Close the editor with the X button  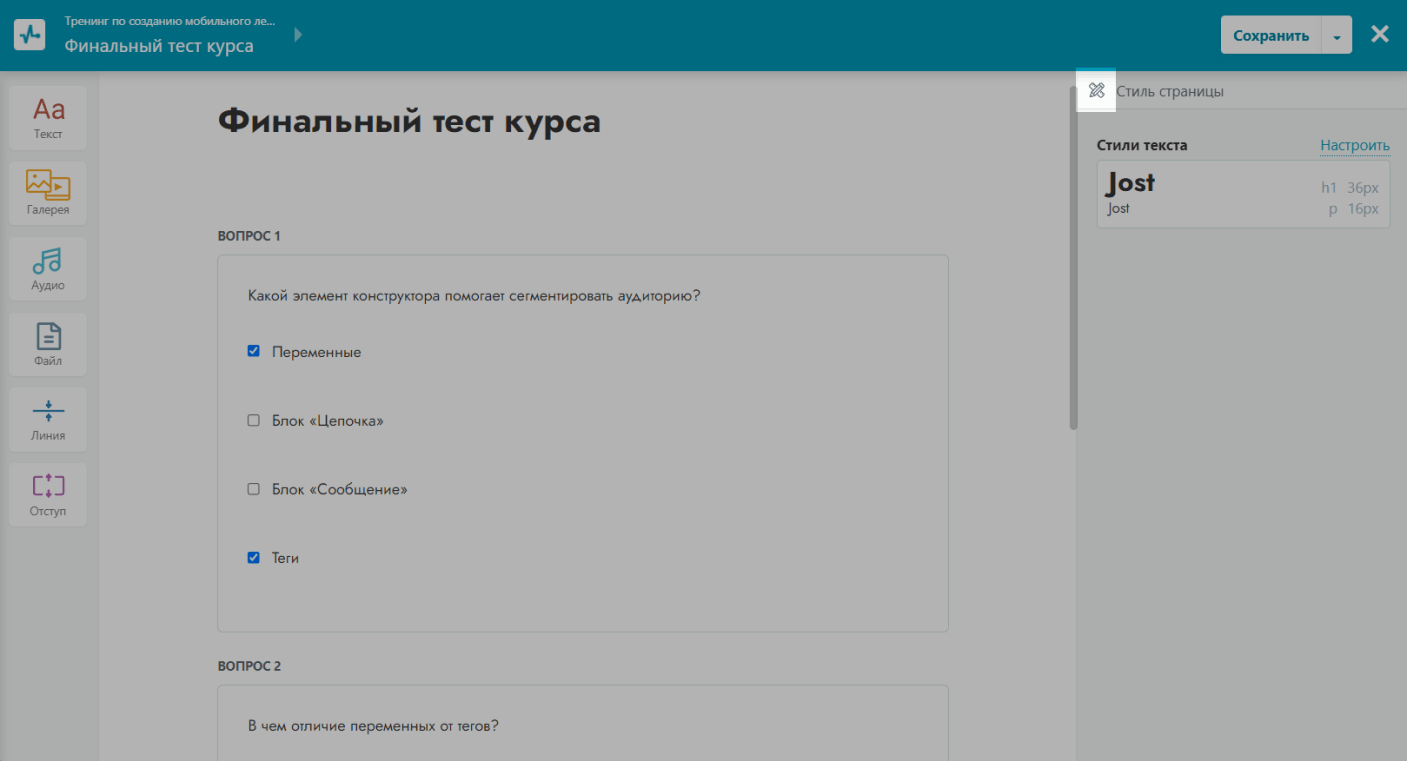click(x=1379, y=35)
